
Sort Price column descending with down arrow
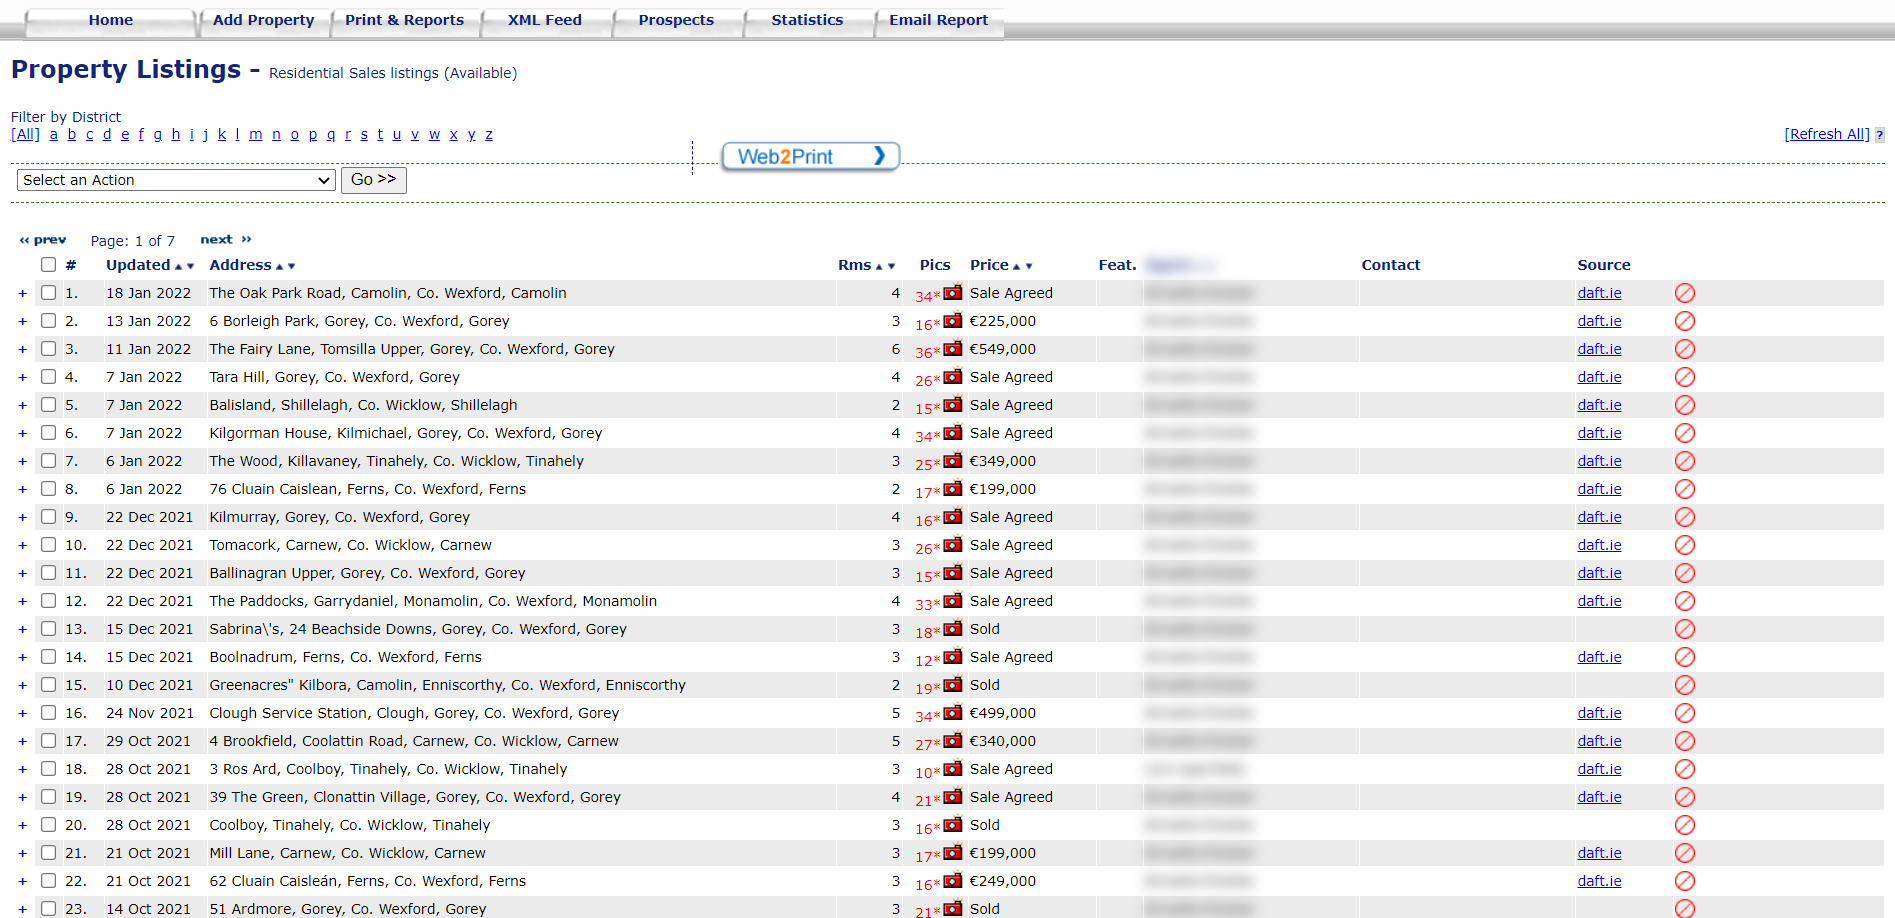click(x=1029, y=267)
